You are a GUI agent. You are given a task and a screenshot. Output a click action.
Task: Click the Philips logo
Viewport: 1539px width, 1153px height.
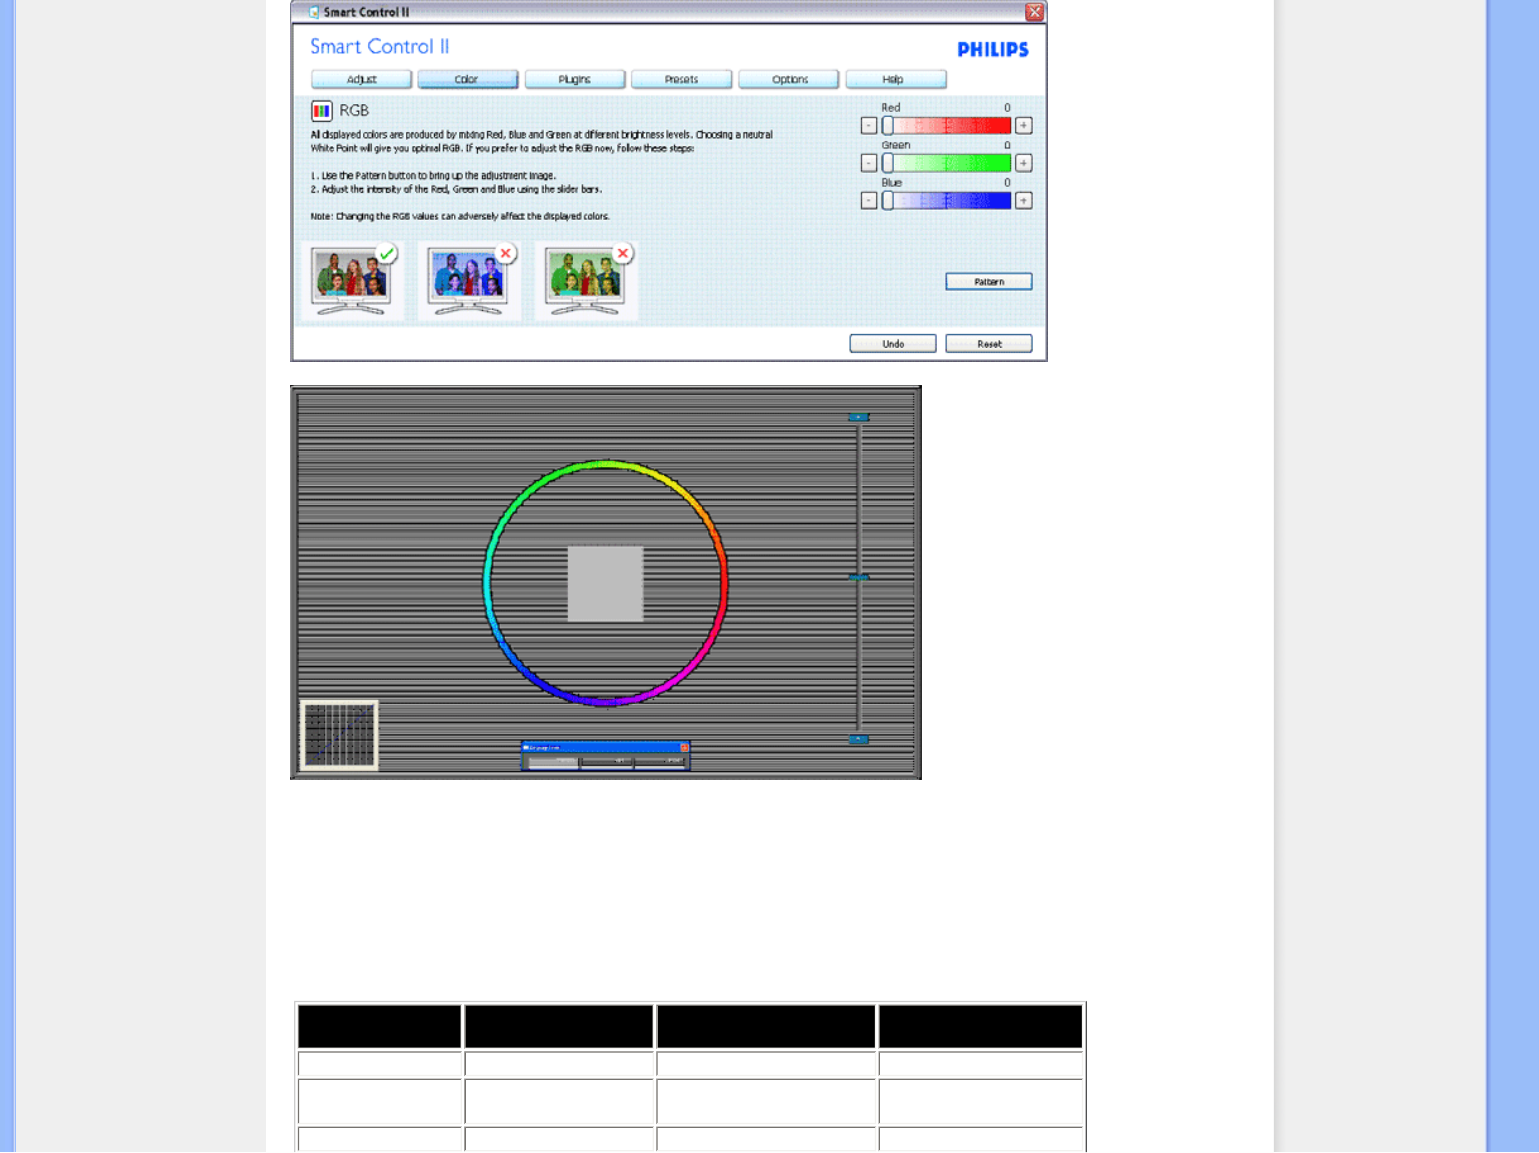[993, 50]
